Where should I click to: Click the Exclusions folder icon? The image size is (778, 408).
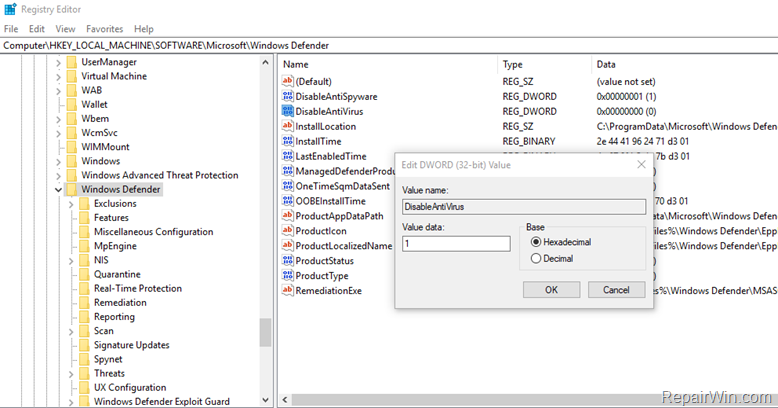pos(84,204)
